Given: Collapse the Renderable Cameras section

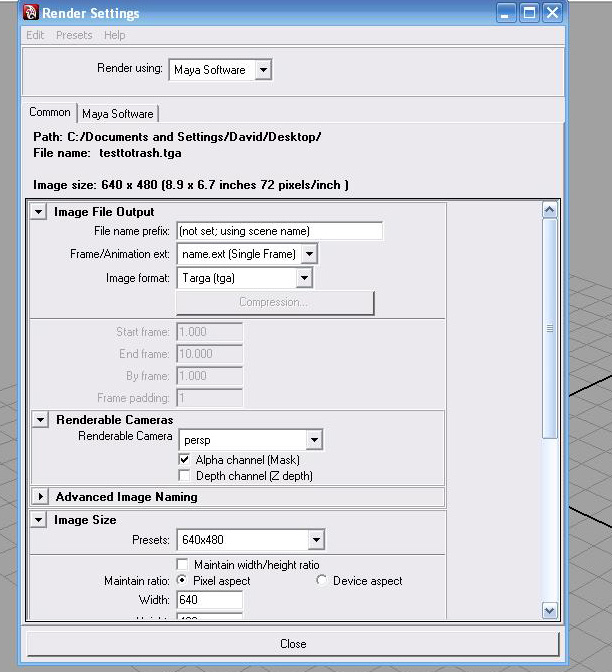Looking at the screenshot, I should (x=39, y=420).
